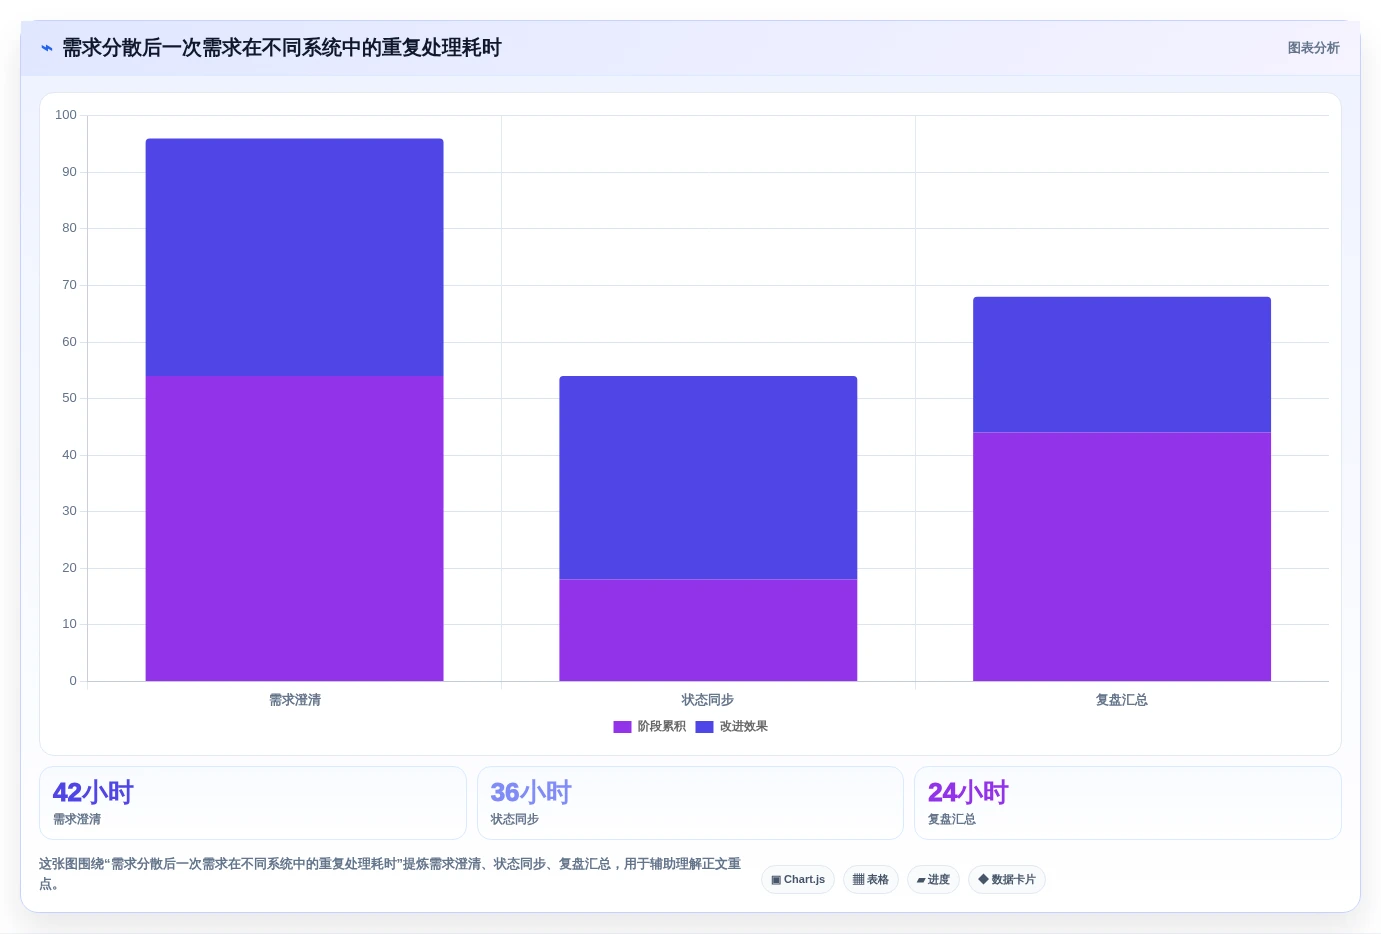Viewport: 1381px width, 934px height.
Task: Click the 数据卡片 tag
Action: 1007,880
